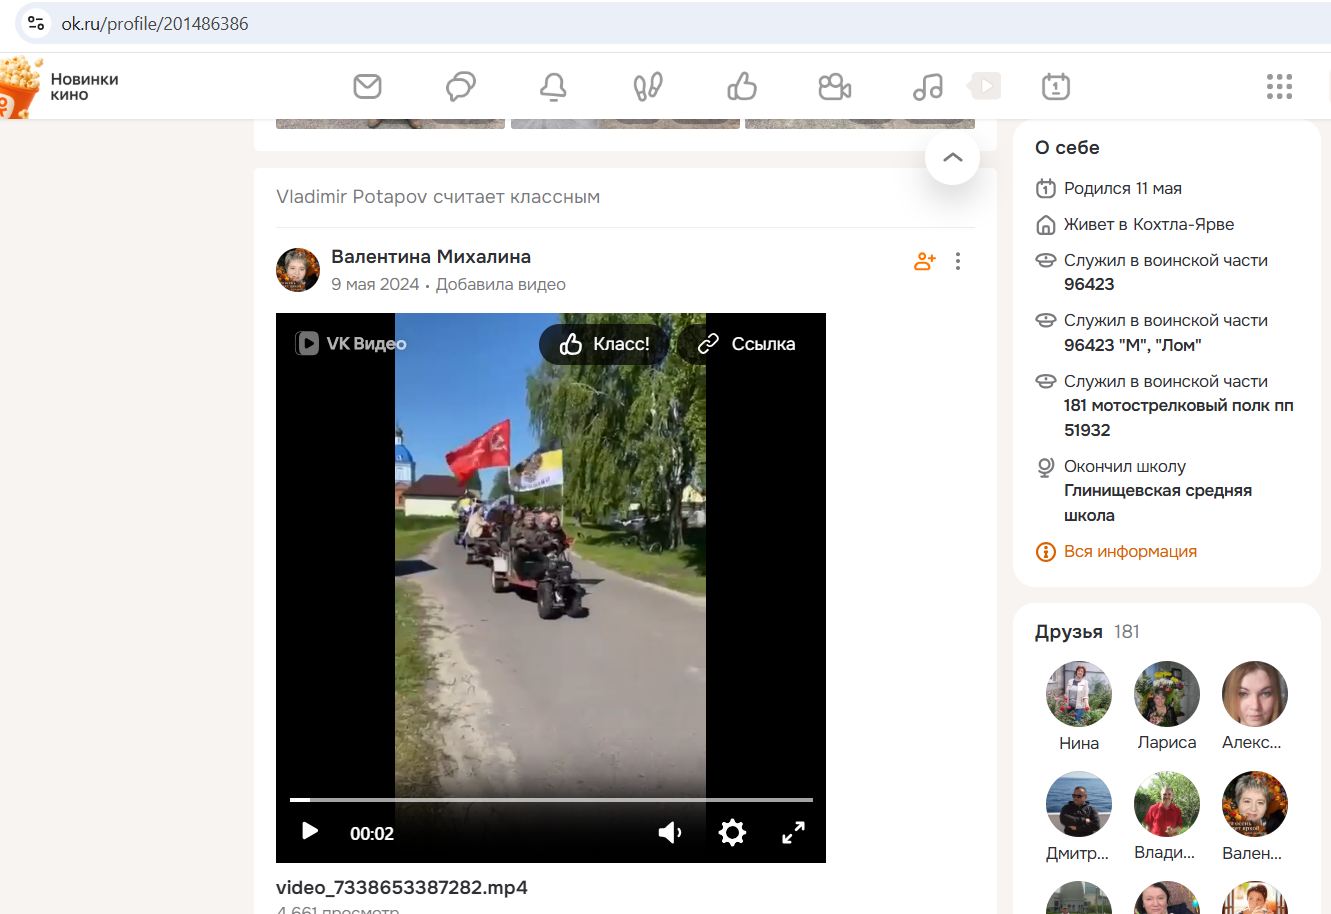The height and width of the screenshot is (914, 1331).
Task: Open the video_7338653387282.mp4 title link
Action: [x=402, y=887]
